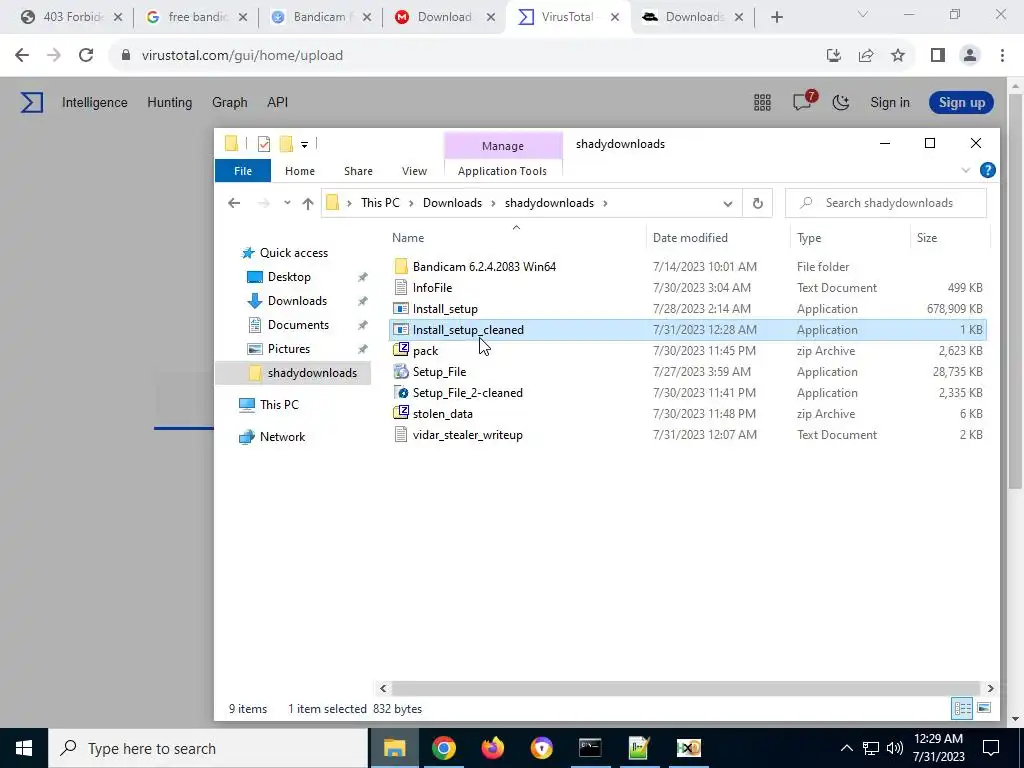This screenshot has width=1024, height=768.
Task: Click the Windows search box
Action: click(208, 748)
